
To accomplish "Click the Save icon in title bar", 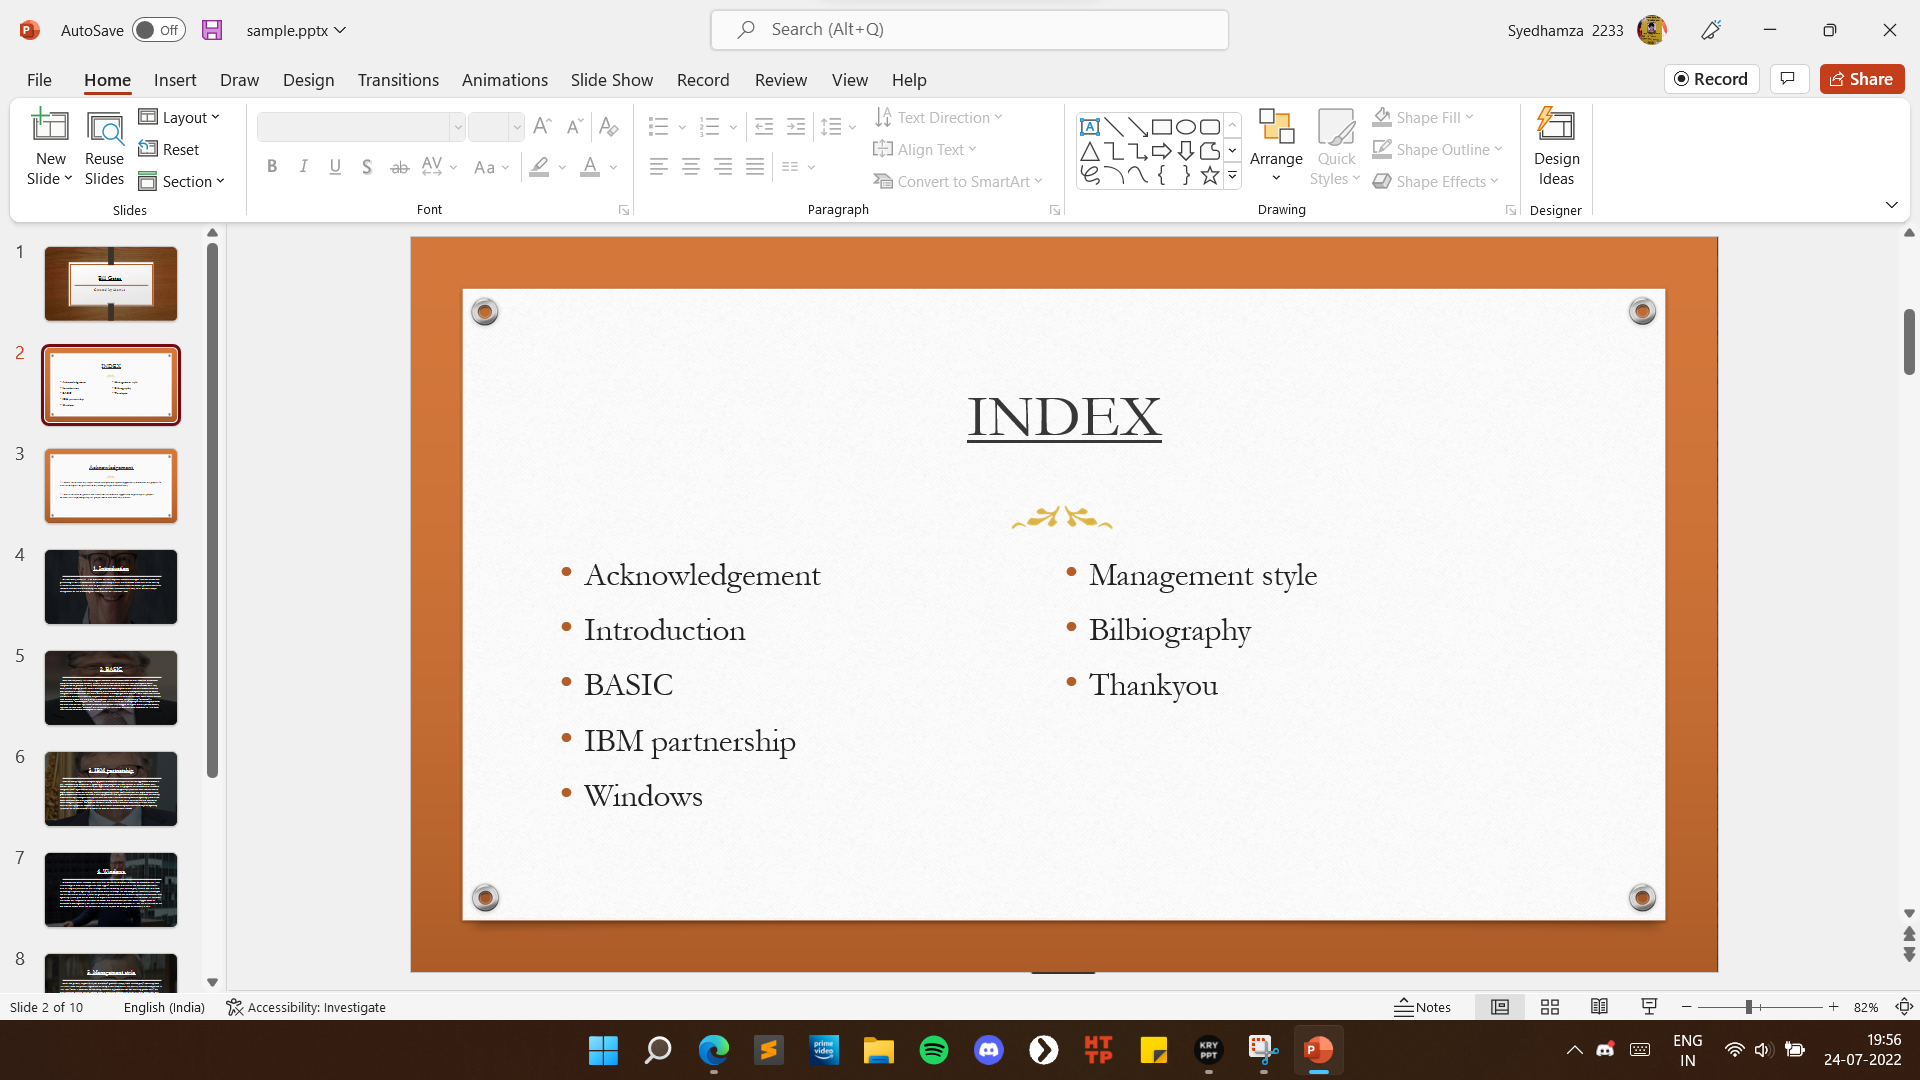I will [x=212, y=30].
